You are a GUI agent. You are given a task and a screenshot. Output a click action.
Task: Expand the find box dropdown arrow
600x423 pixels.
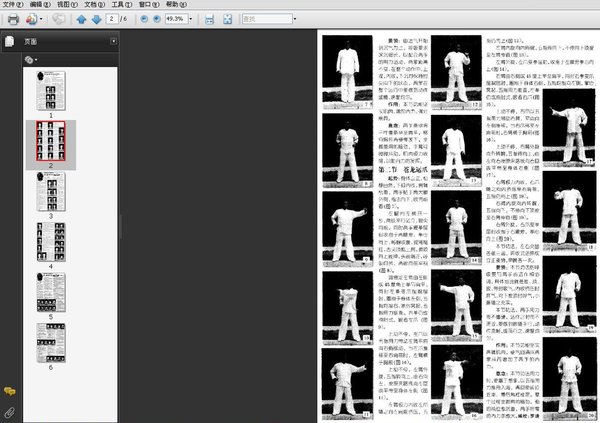(295, 19)
